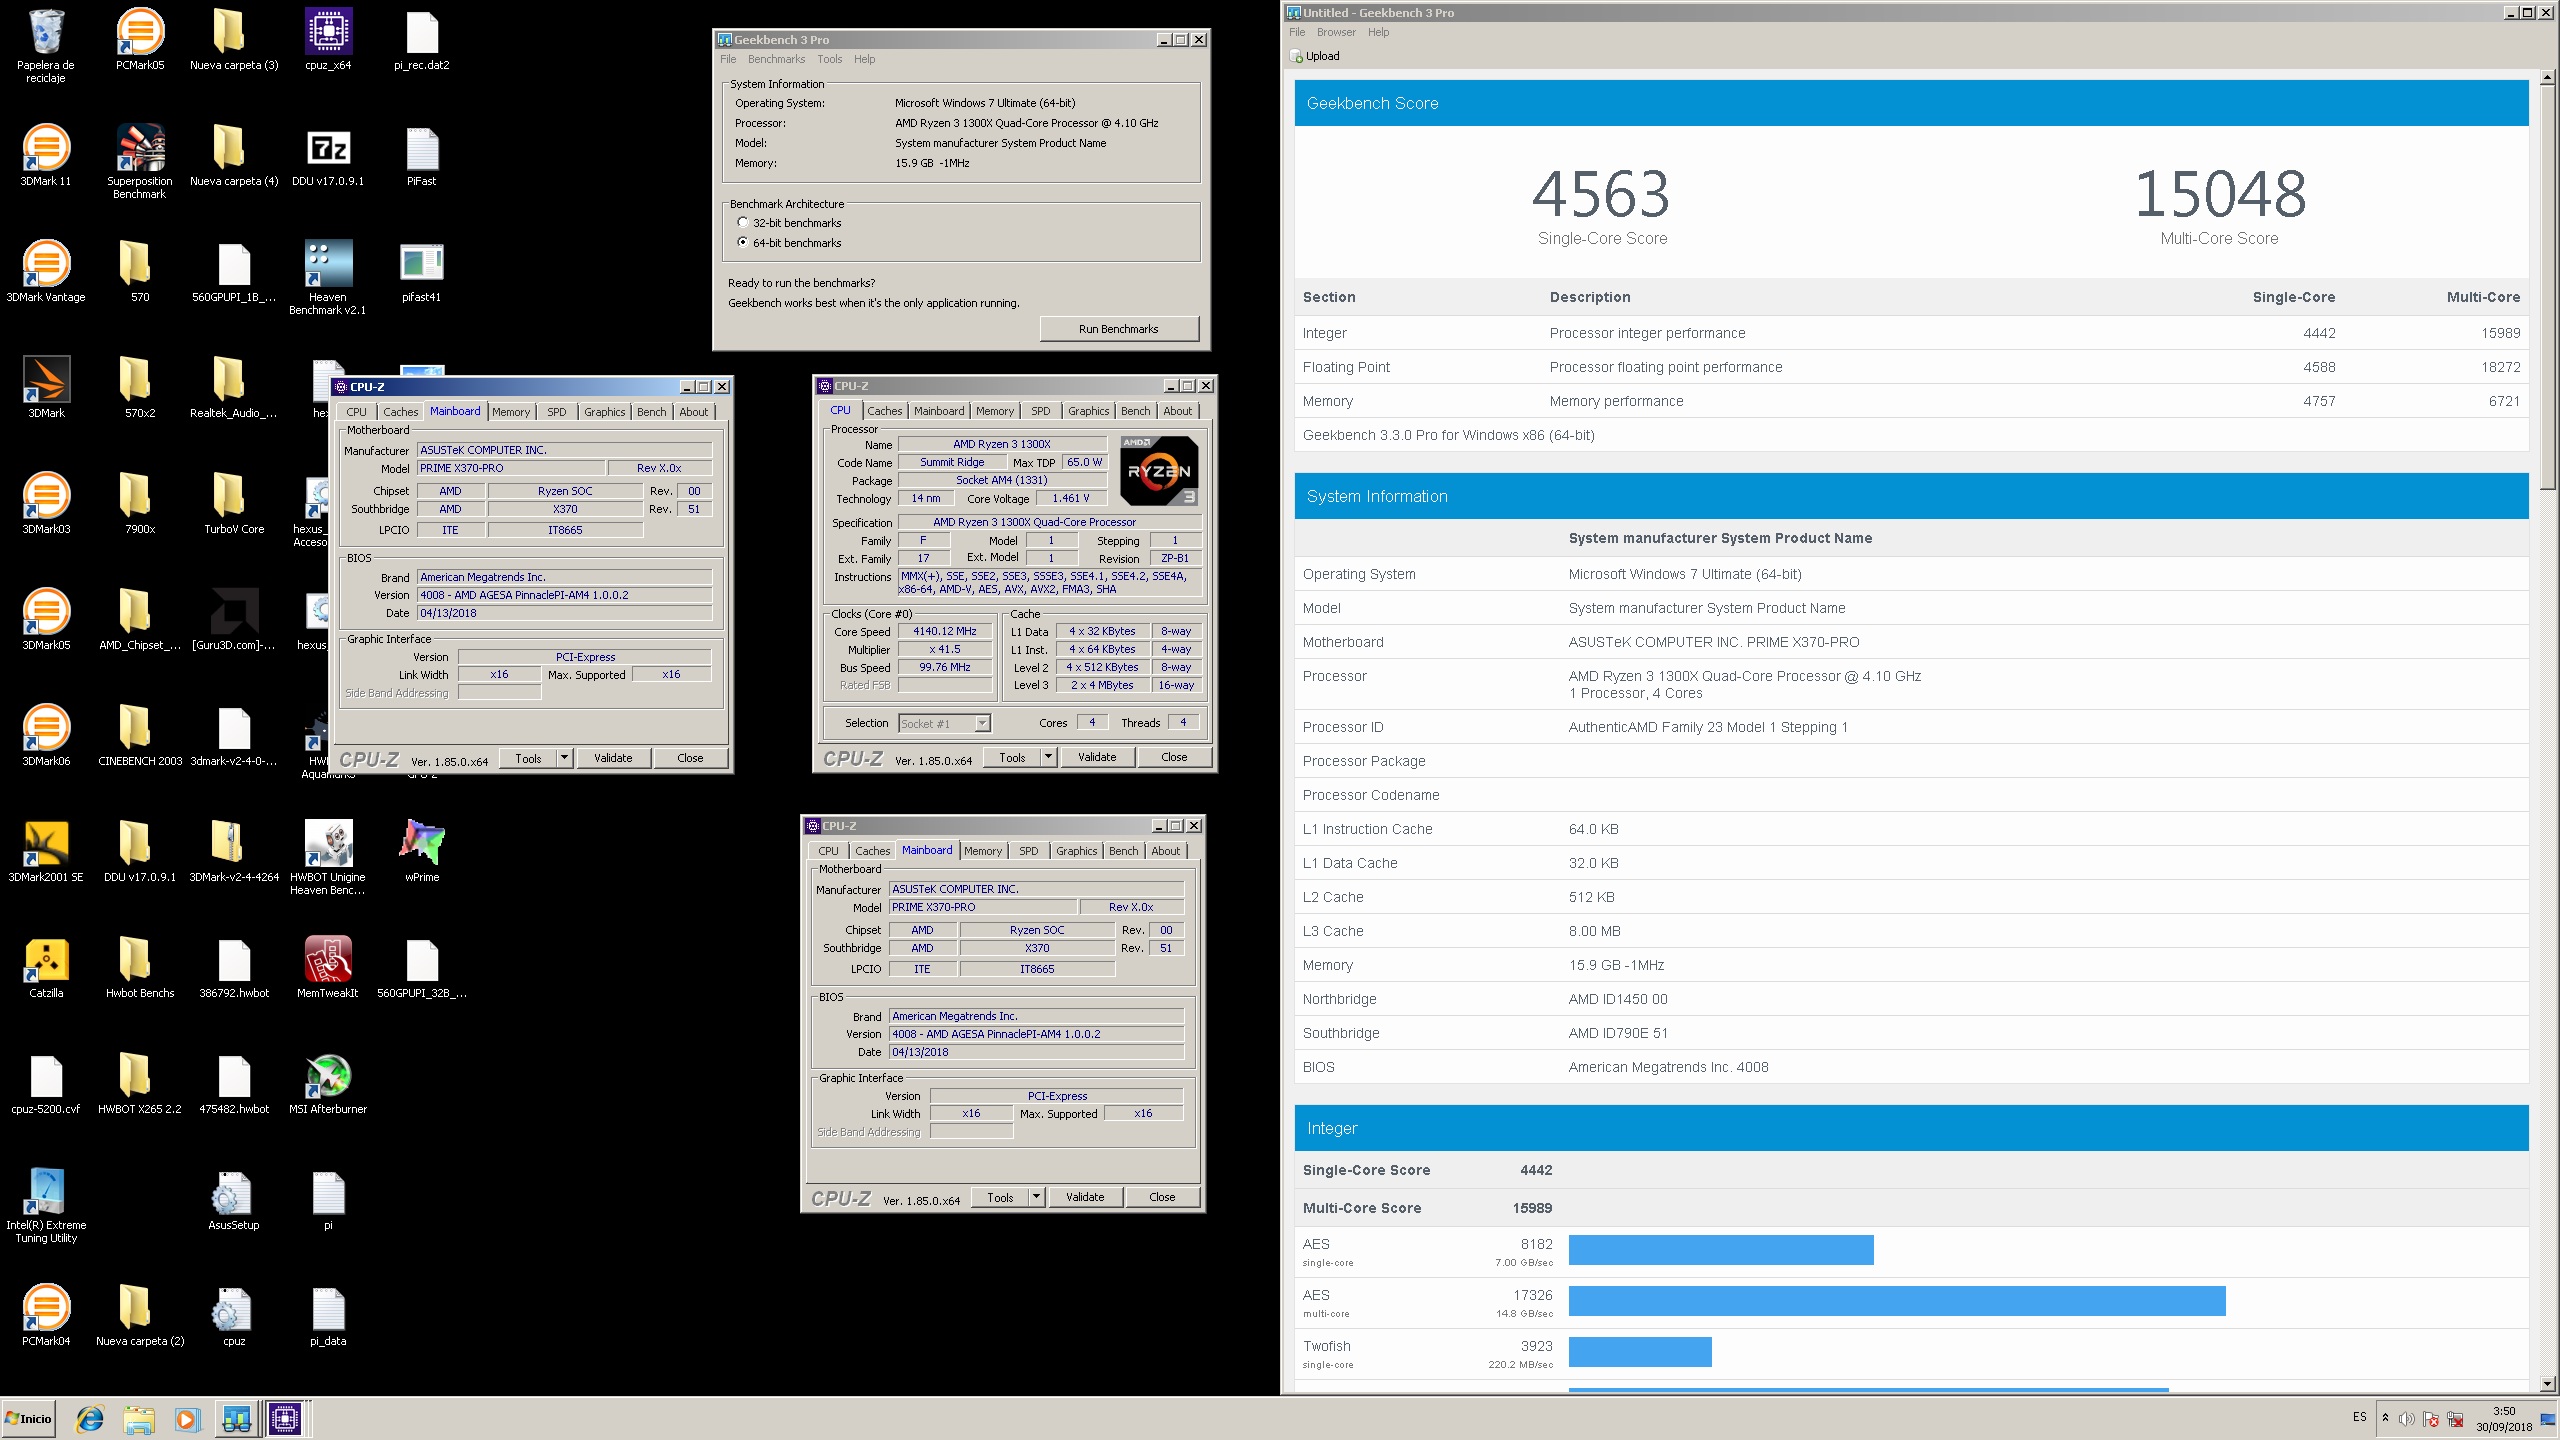Screen dimensions: 2560x1440
Task: Select the 3DMark2001 SE shortcut
Action: (x=46, y=851)
